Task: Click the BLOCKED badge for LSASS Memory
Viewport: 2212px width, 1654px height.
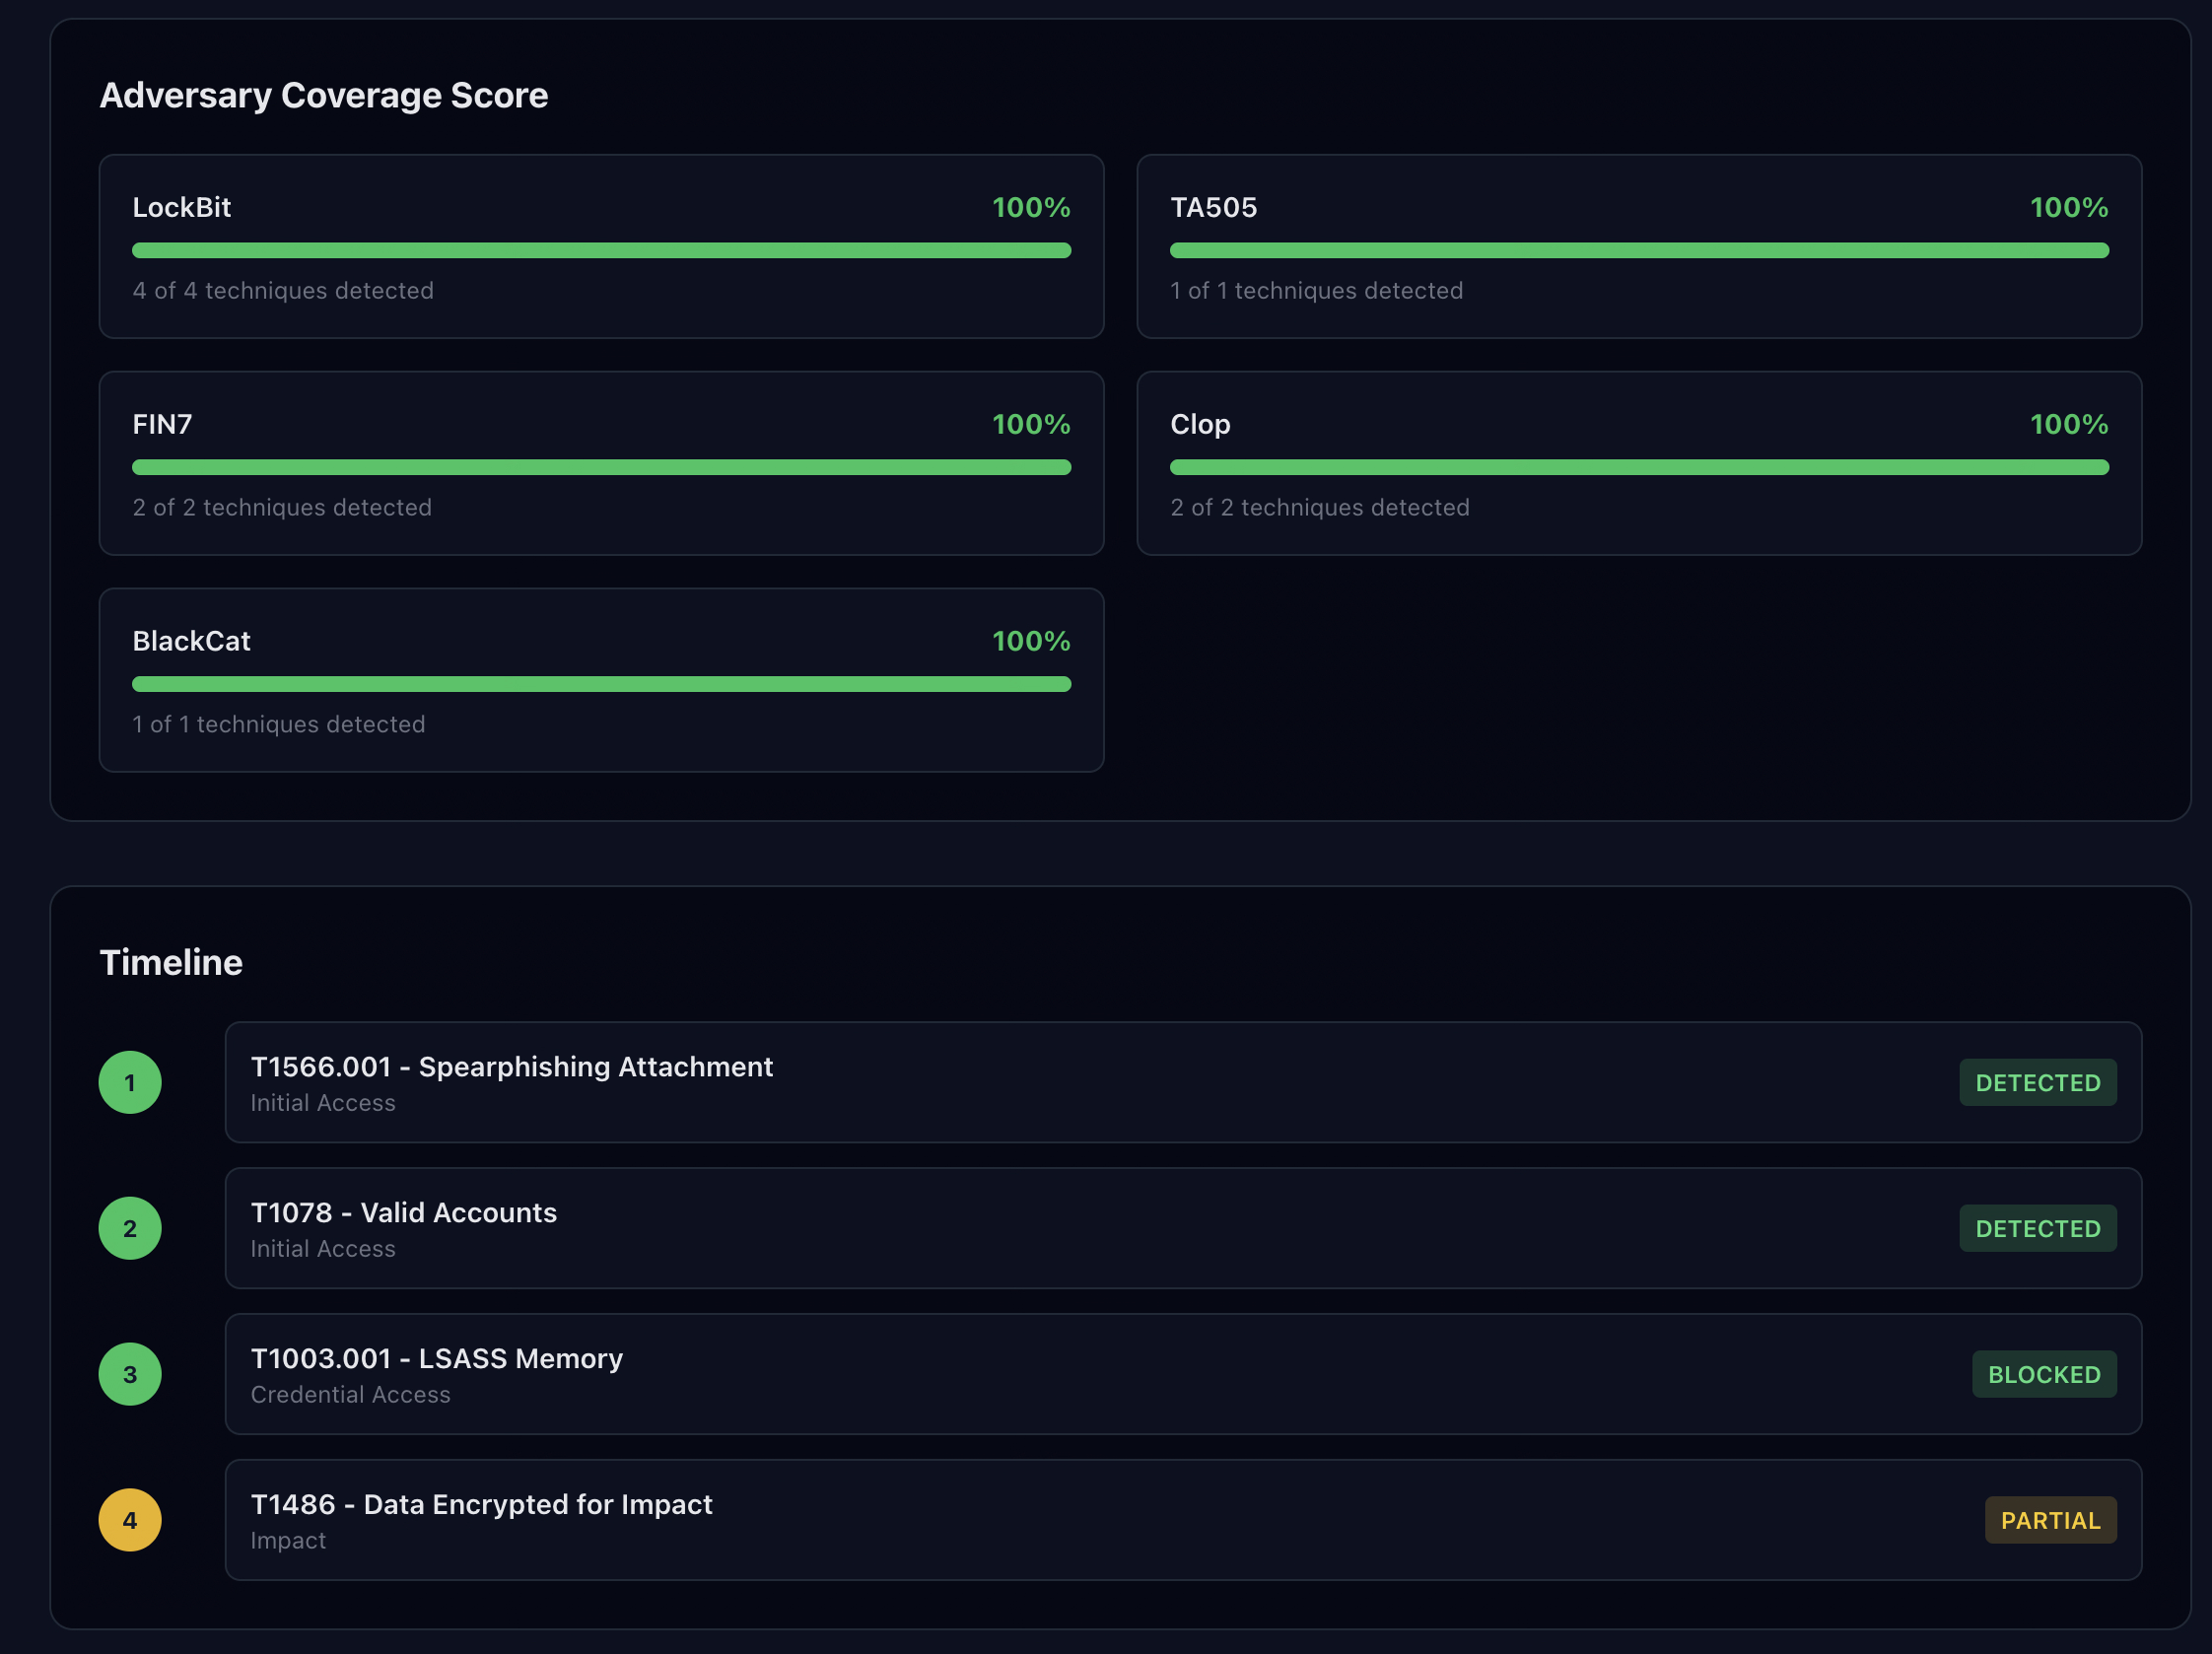Action: coord(2044,1374)
